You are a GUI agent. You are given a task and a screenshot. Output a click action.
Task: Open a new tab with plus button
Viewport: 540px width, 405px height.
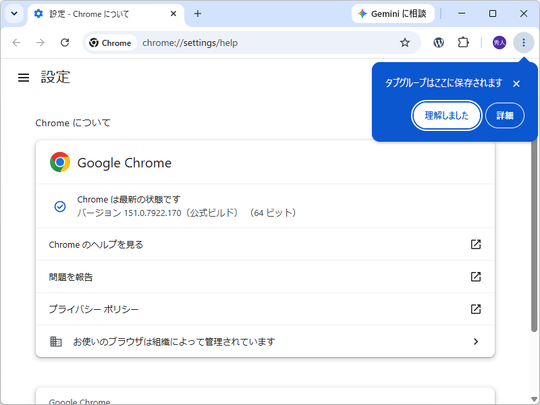tap(197, 14)
